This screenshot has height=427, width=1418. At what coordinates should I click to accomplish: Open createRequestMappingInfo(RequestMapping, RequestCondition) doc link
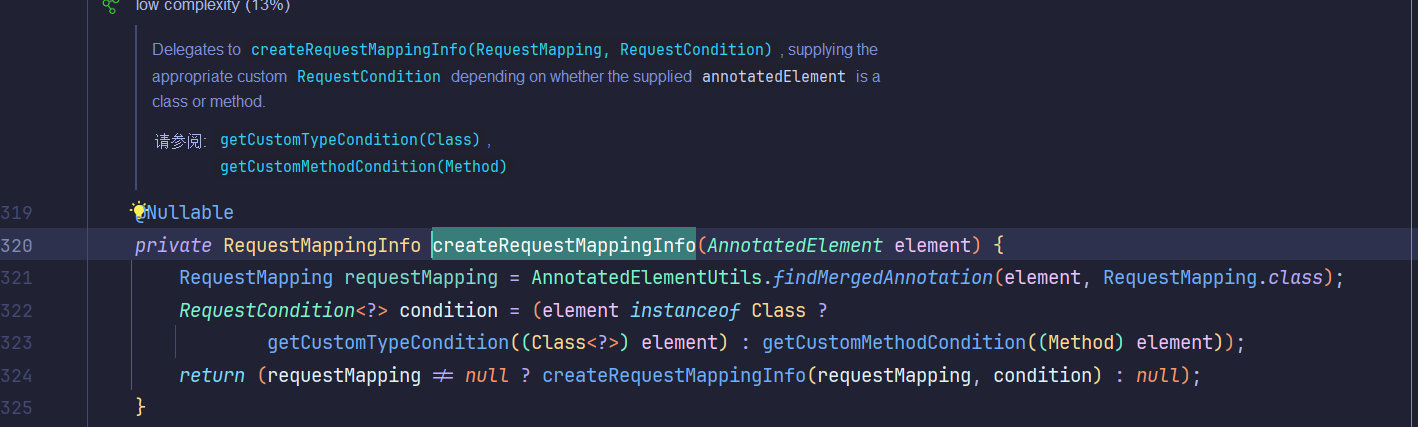click(x=511, y=49)
